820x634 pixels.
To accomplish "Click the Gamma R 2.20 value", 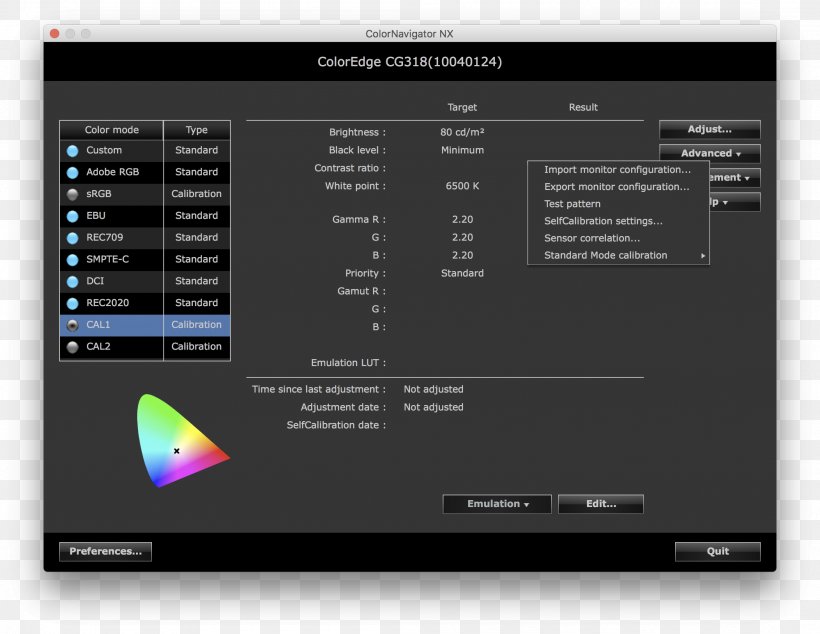I will 462,220.
